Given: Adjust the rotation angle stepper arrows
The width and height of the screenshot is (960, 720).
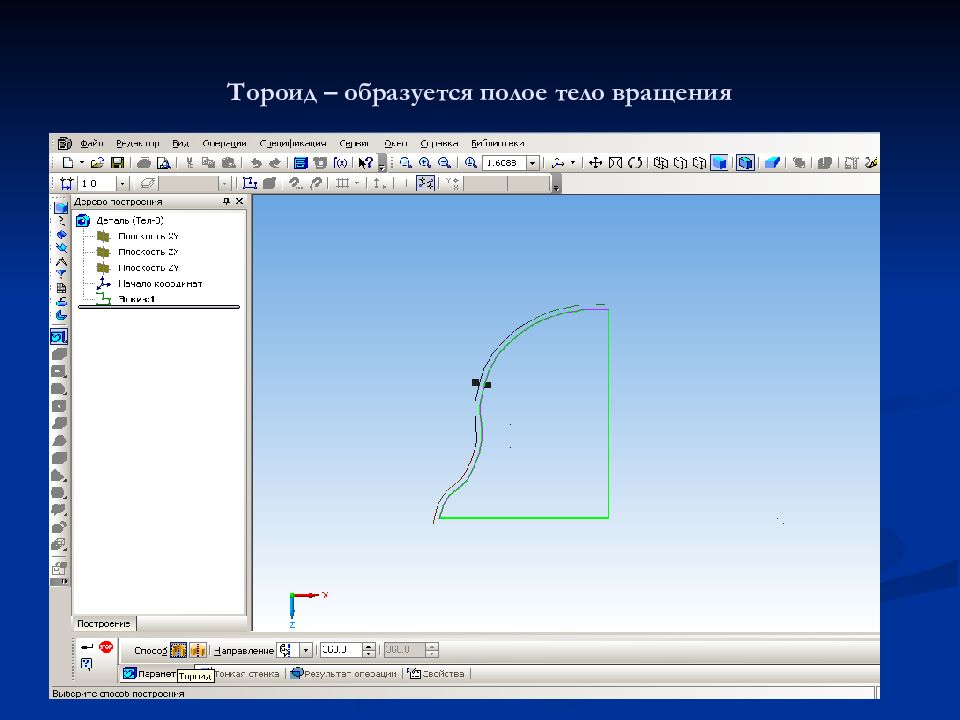Looking at the screenshot, I should point(369,650).
